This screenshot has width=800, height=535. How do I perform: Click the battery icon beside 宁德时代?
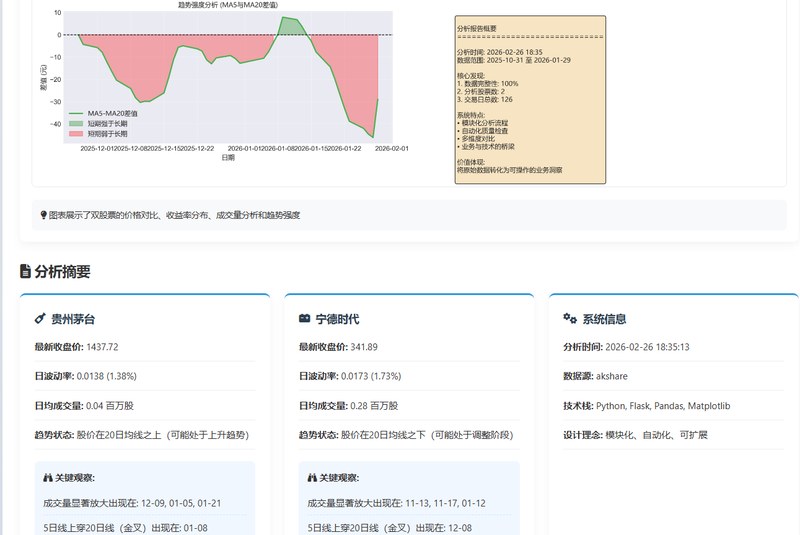coord(305,319)
